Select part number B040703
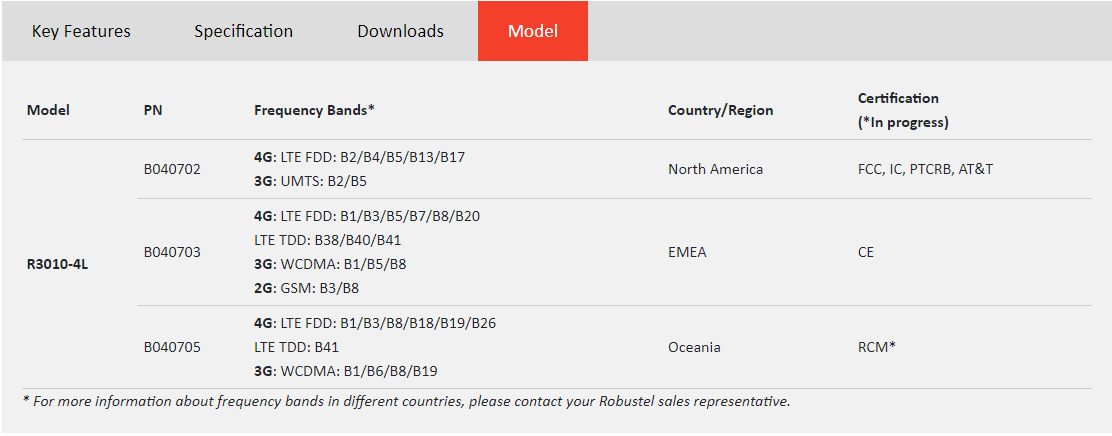The width and height of the screenshot is (1112, 436). click(172, 252)
